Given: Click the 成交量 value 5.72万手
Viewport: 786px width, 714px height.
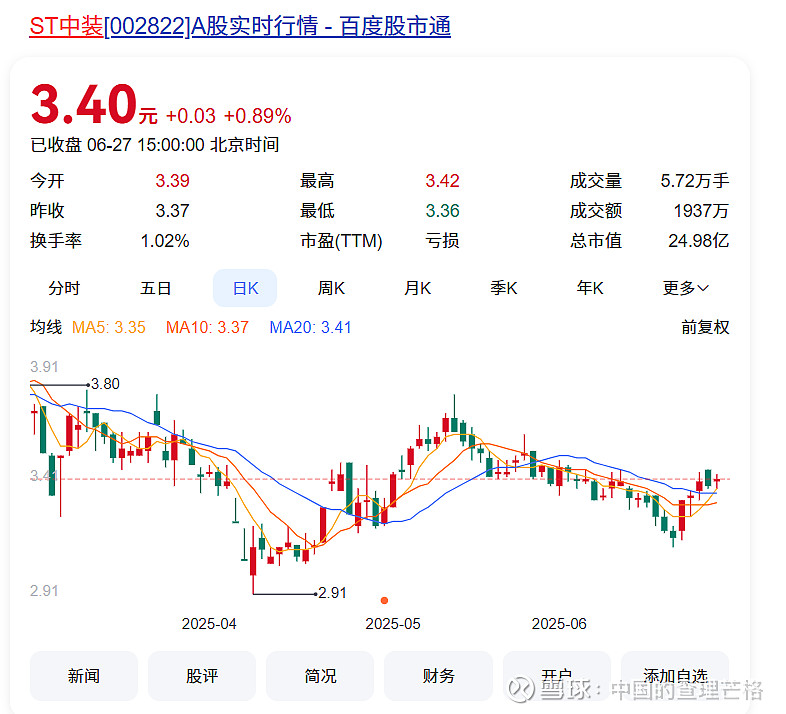Looking at the screenshot, I should click(x=694, y=181).
